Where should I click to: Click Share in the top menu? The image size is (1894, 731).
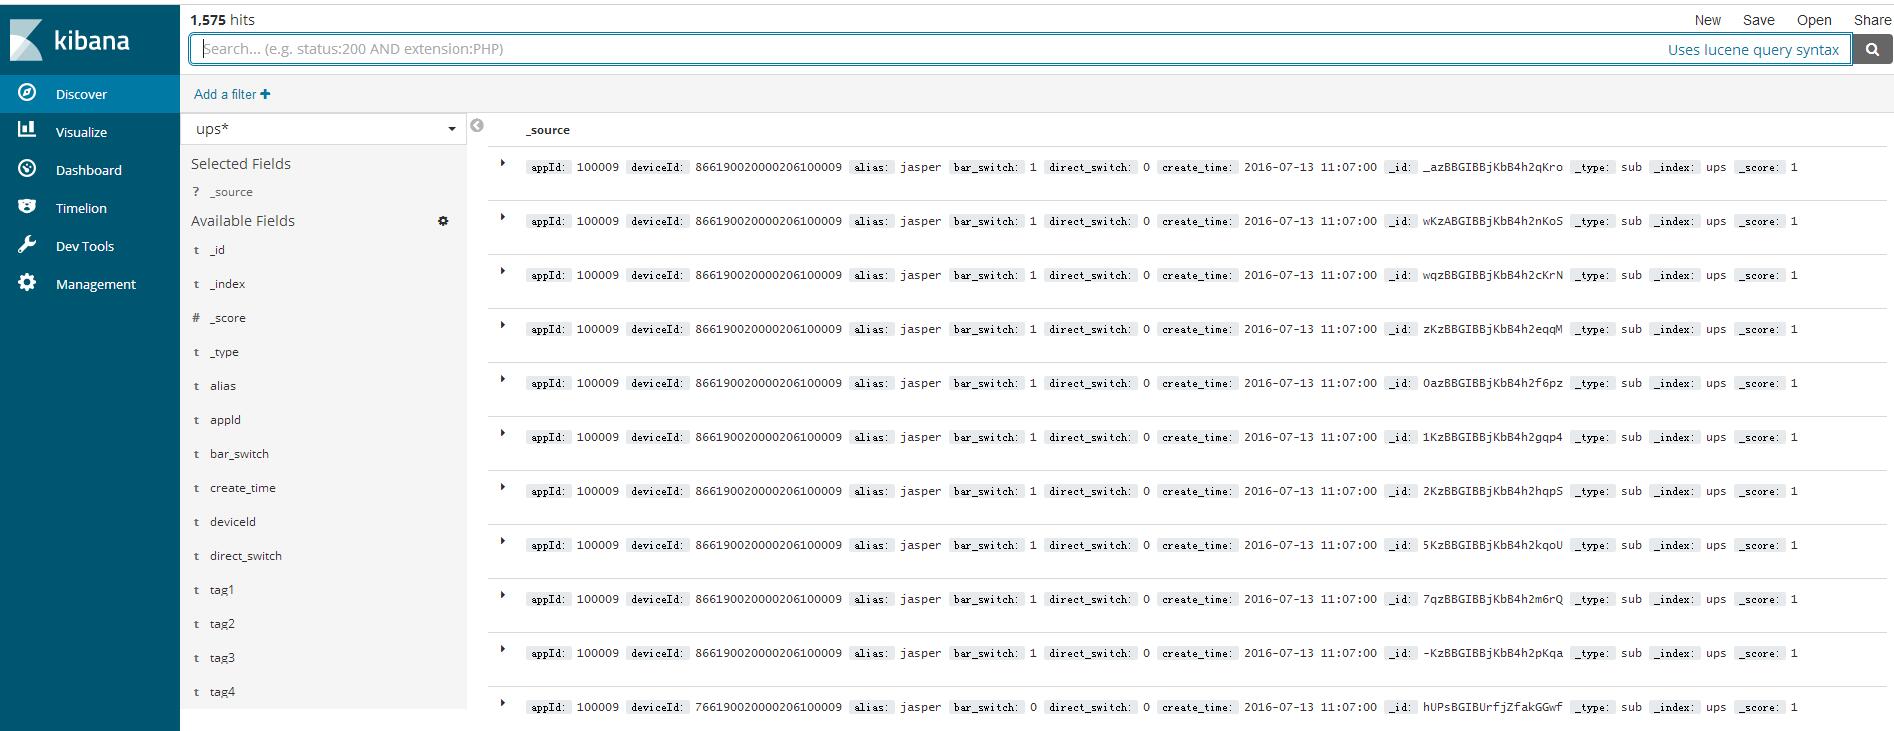click(1872, 20)
